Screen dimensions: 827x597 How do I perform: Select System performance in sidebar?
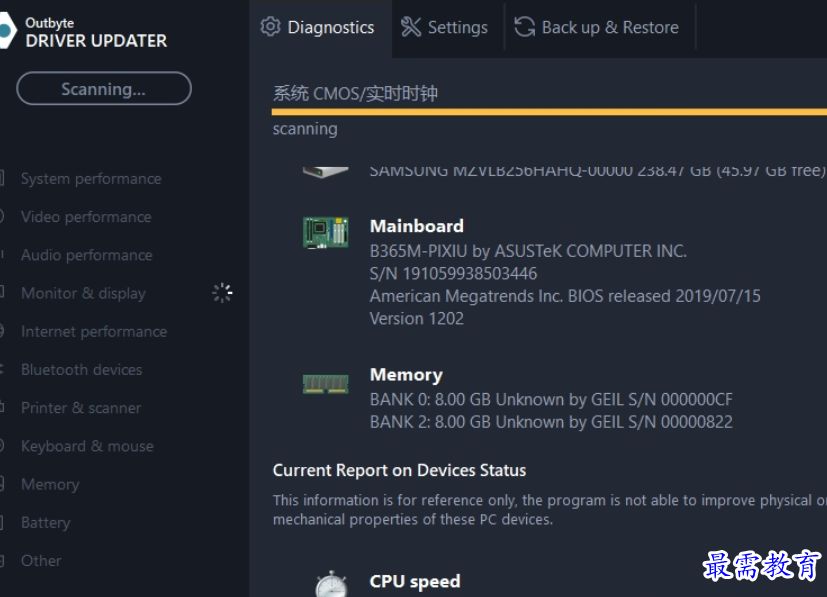pos(91,179)
